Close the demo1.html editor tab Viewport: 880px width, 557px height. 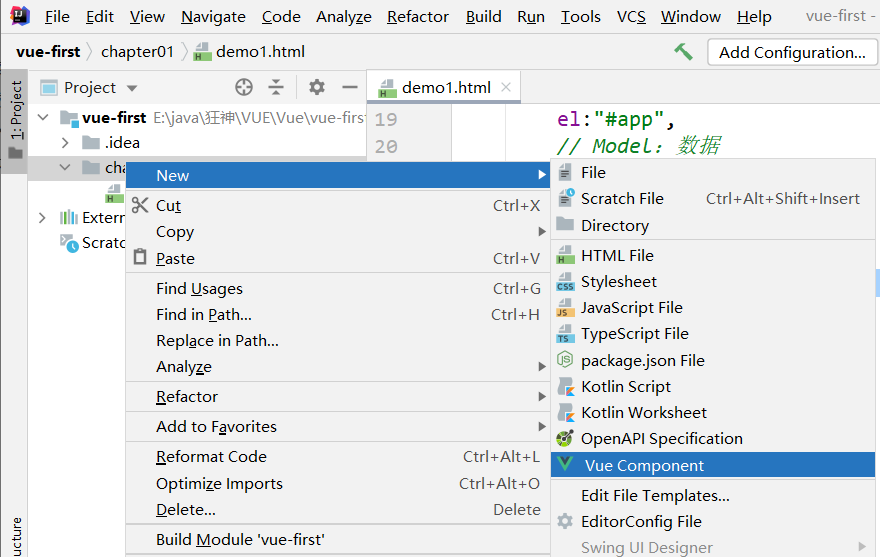(506, 87)
